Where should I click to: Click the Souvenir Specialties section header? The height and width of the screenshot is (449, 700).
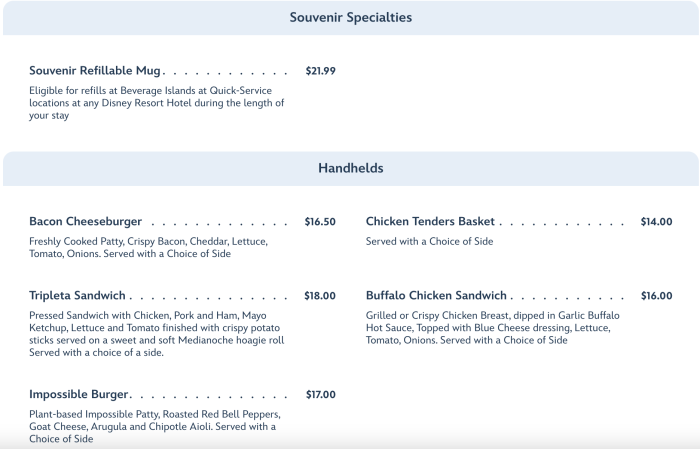click(350, 17)
